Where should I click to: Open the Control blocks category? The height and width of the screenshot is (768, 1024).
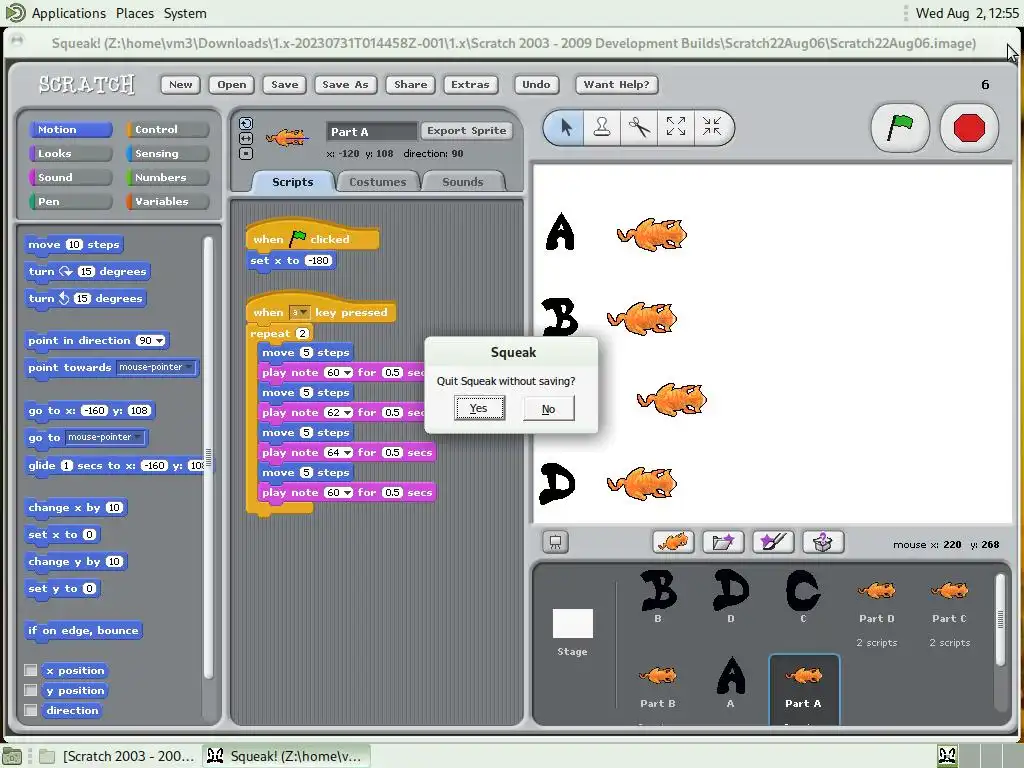click(x=167, y=129)
